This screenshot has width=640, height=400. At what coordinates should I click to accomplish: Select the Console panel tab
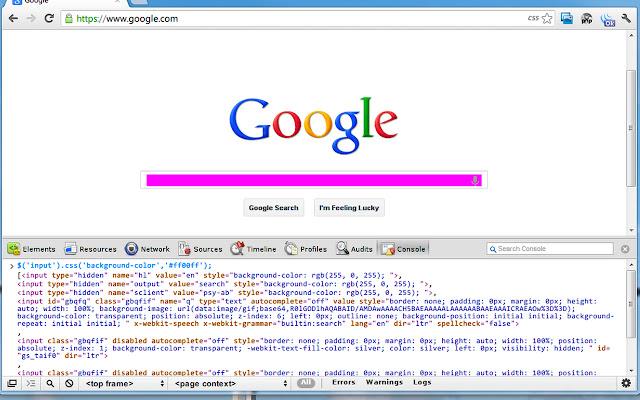pyautogui.click(x=403, y=249)
